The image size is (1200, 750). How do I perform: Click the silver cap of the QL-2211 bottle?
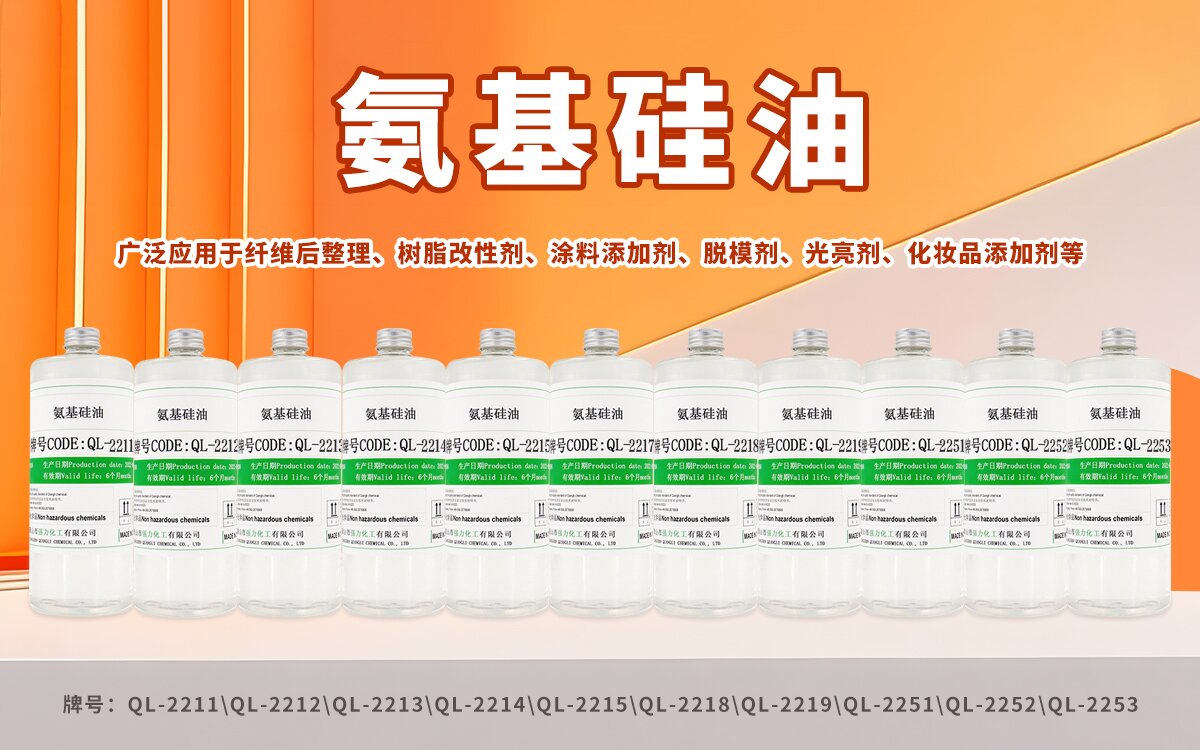[x=82, y=340]
